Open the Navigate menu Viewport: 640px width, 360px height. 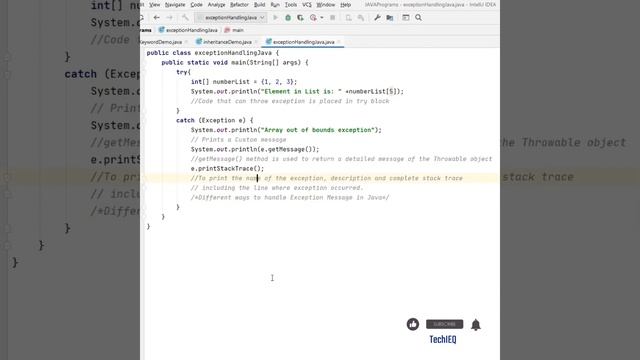(x=175, y=5)
